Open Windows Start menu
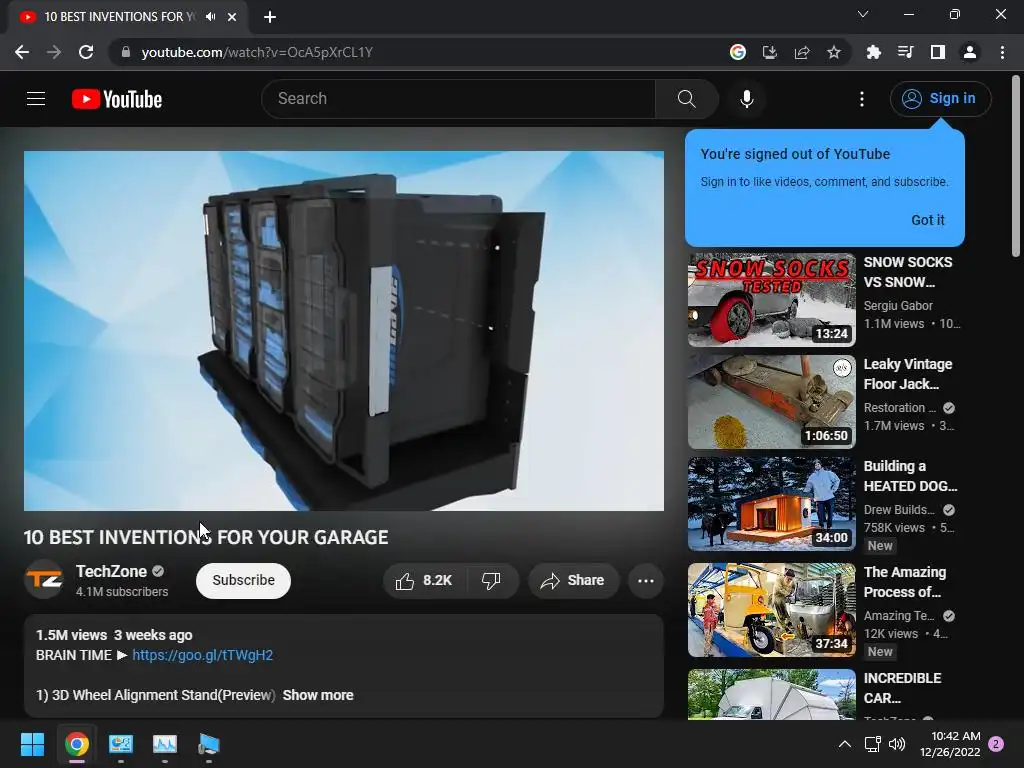 (32, 744)
